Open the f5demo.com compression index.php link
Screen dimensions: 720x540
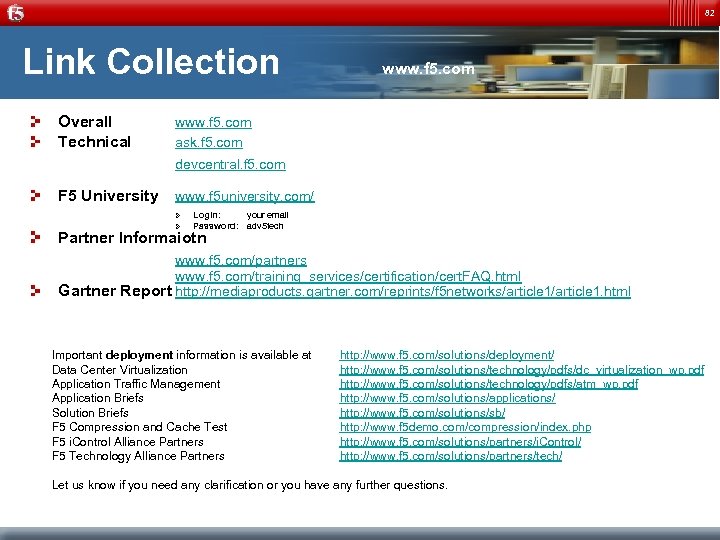click(x=465, y=427)
